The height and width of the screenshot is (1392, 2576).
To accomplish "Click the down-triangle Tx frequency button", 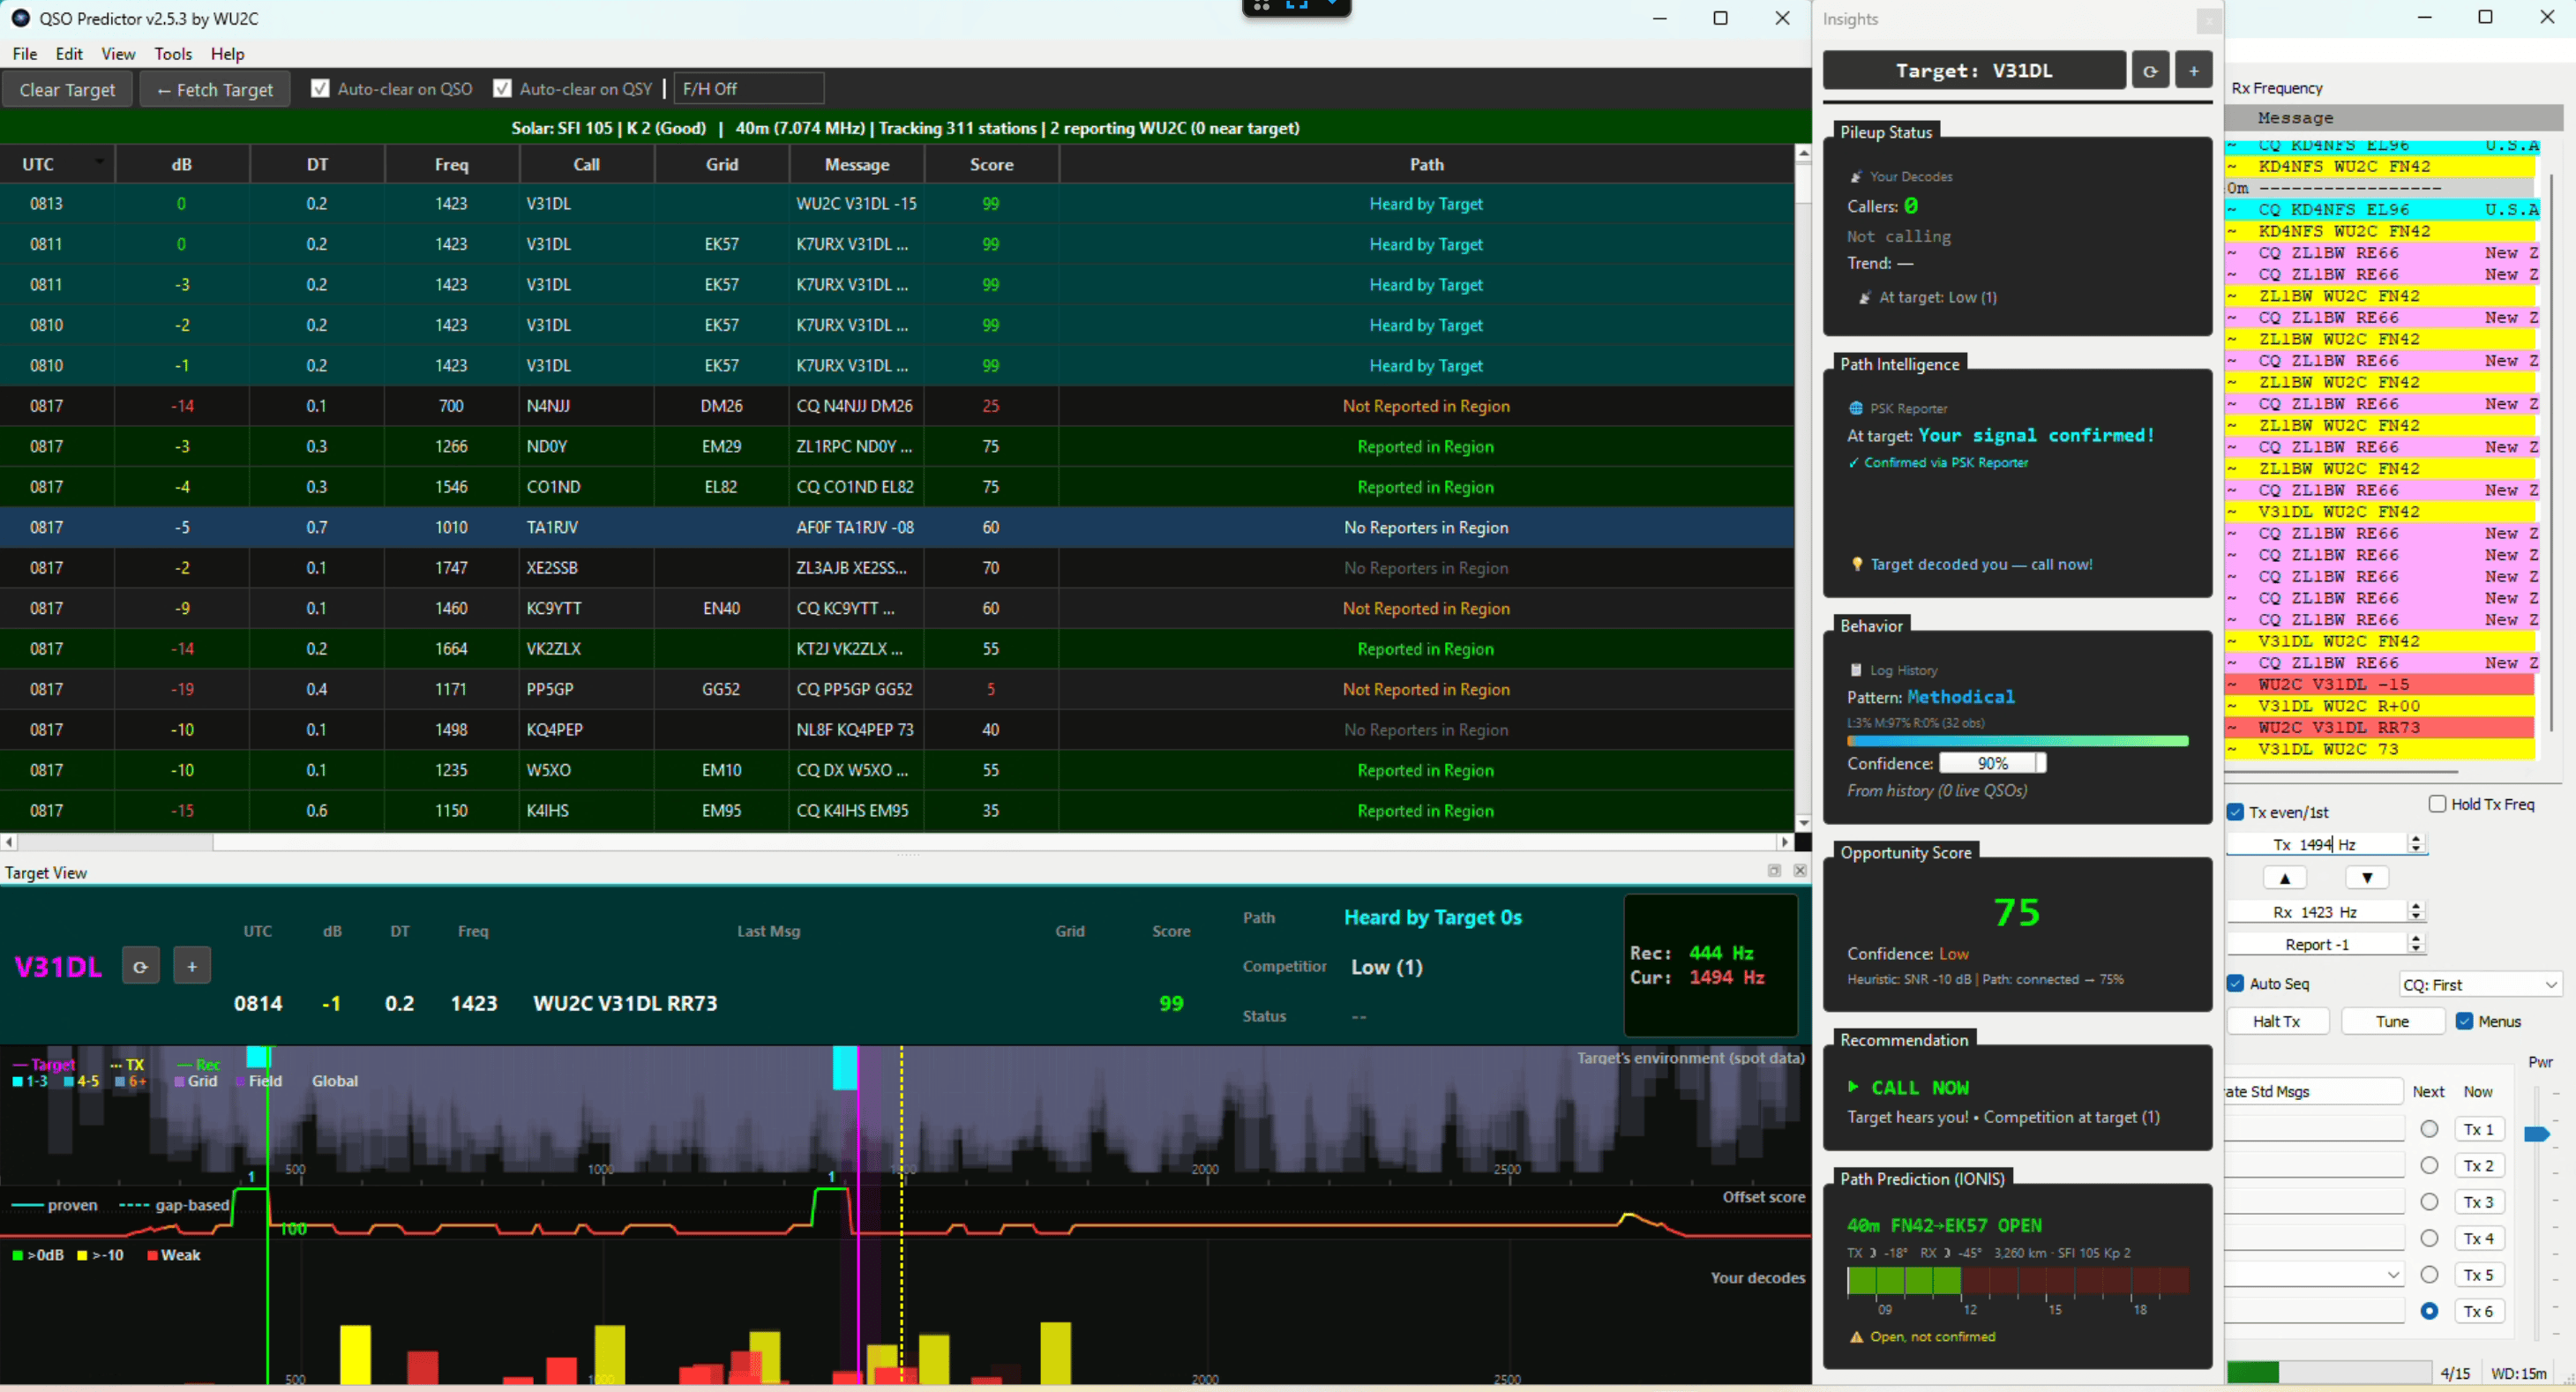I will pos(2367,878).
